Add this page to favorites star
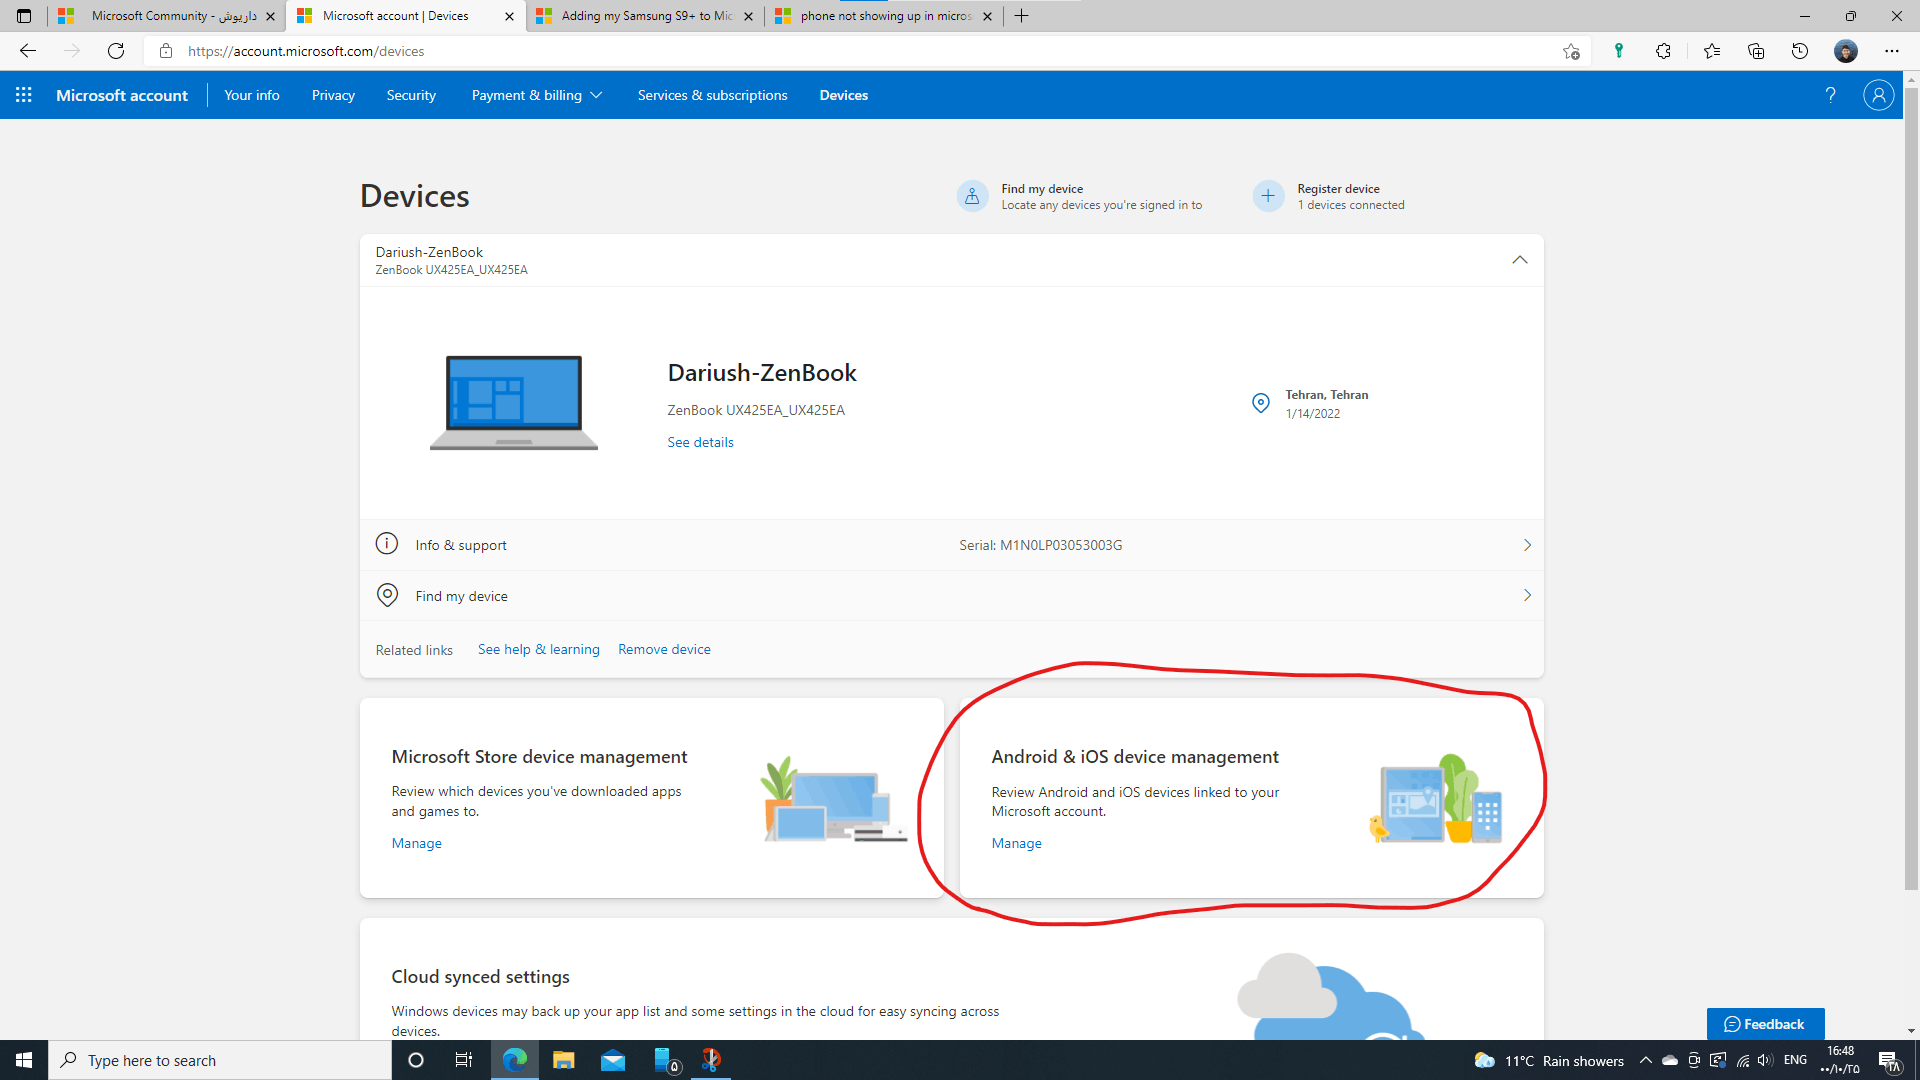 [x=1571, y=51]
